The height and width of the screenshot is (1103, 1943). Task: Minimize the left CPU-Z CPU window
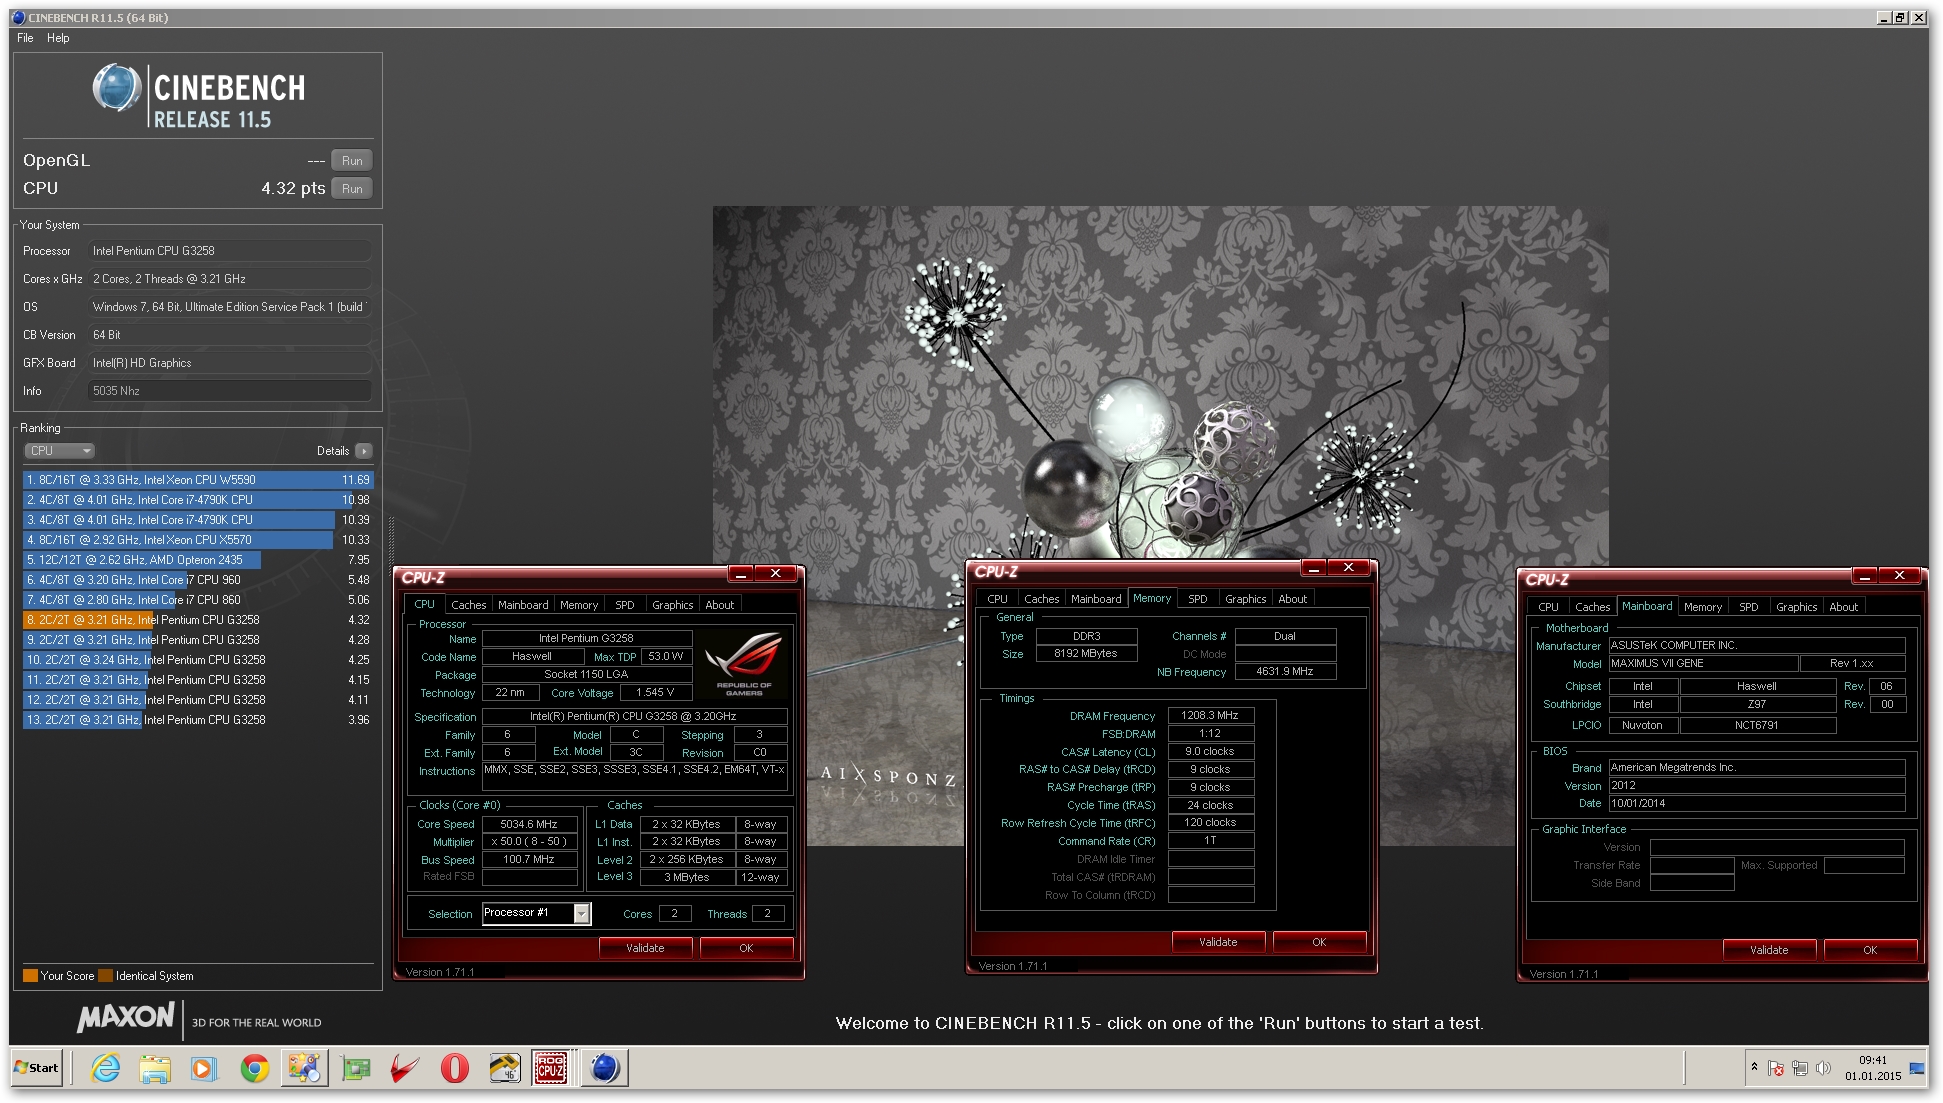(x=741, y=574)
